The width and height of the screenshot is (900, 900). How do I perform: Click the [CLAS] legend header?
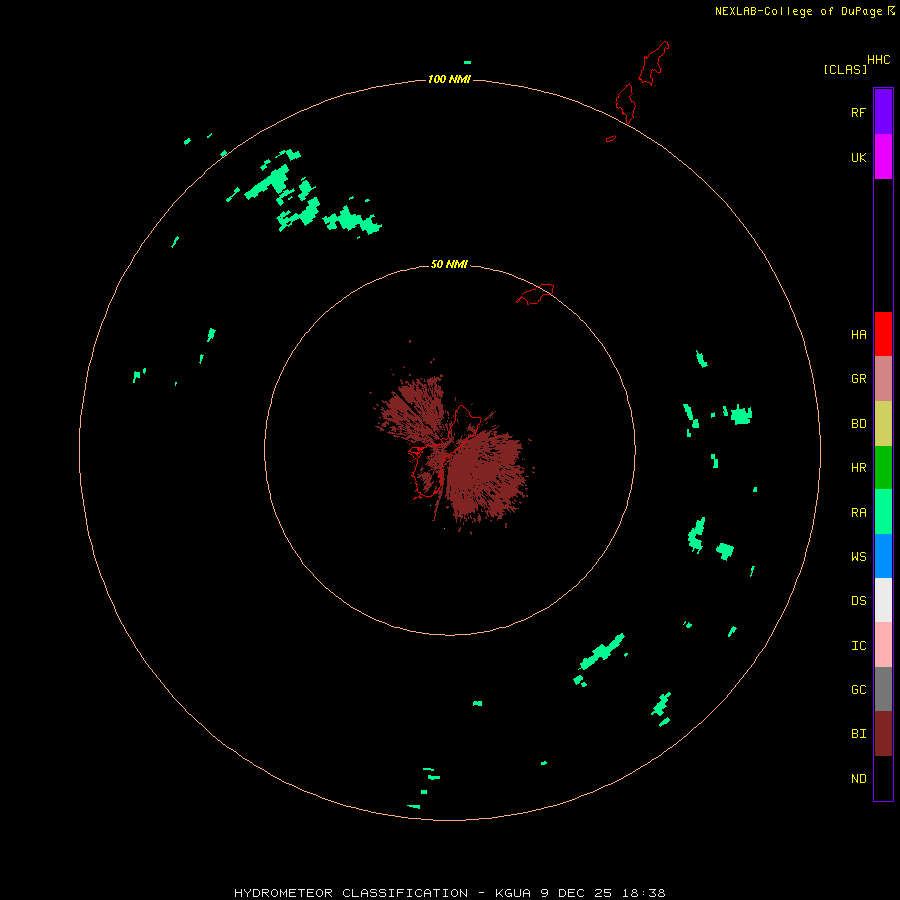pos(845,69)
